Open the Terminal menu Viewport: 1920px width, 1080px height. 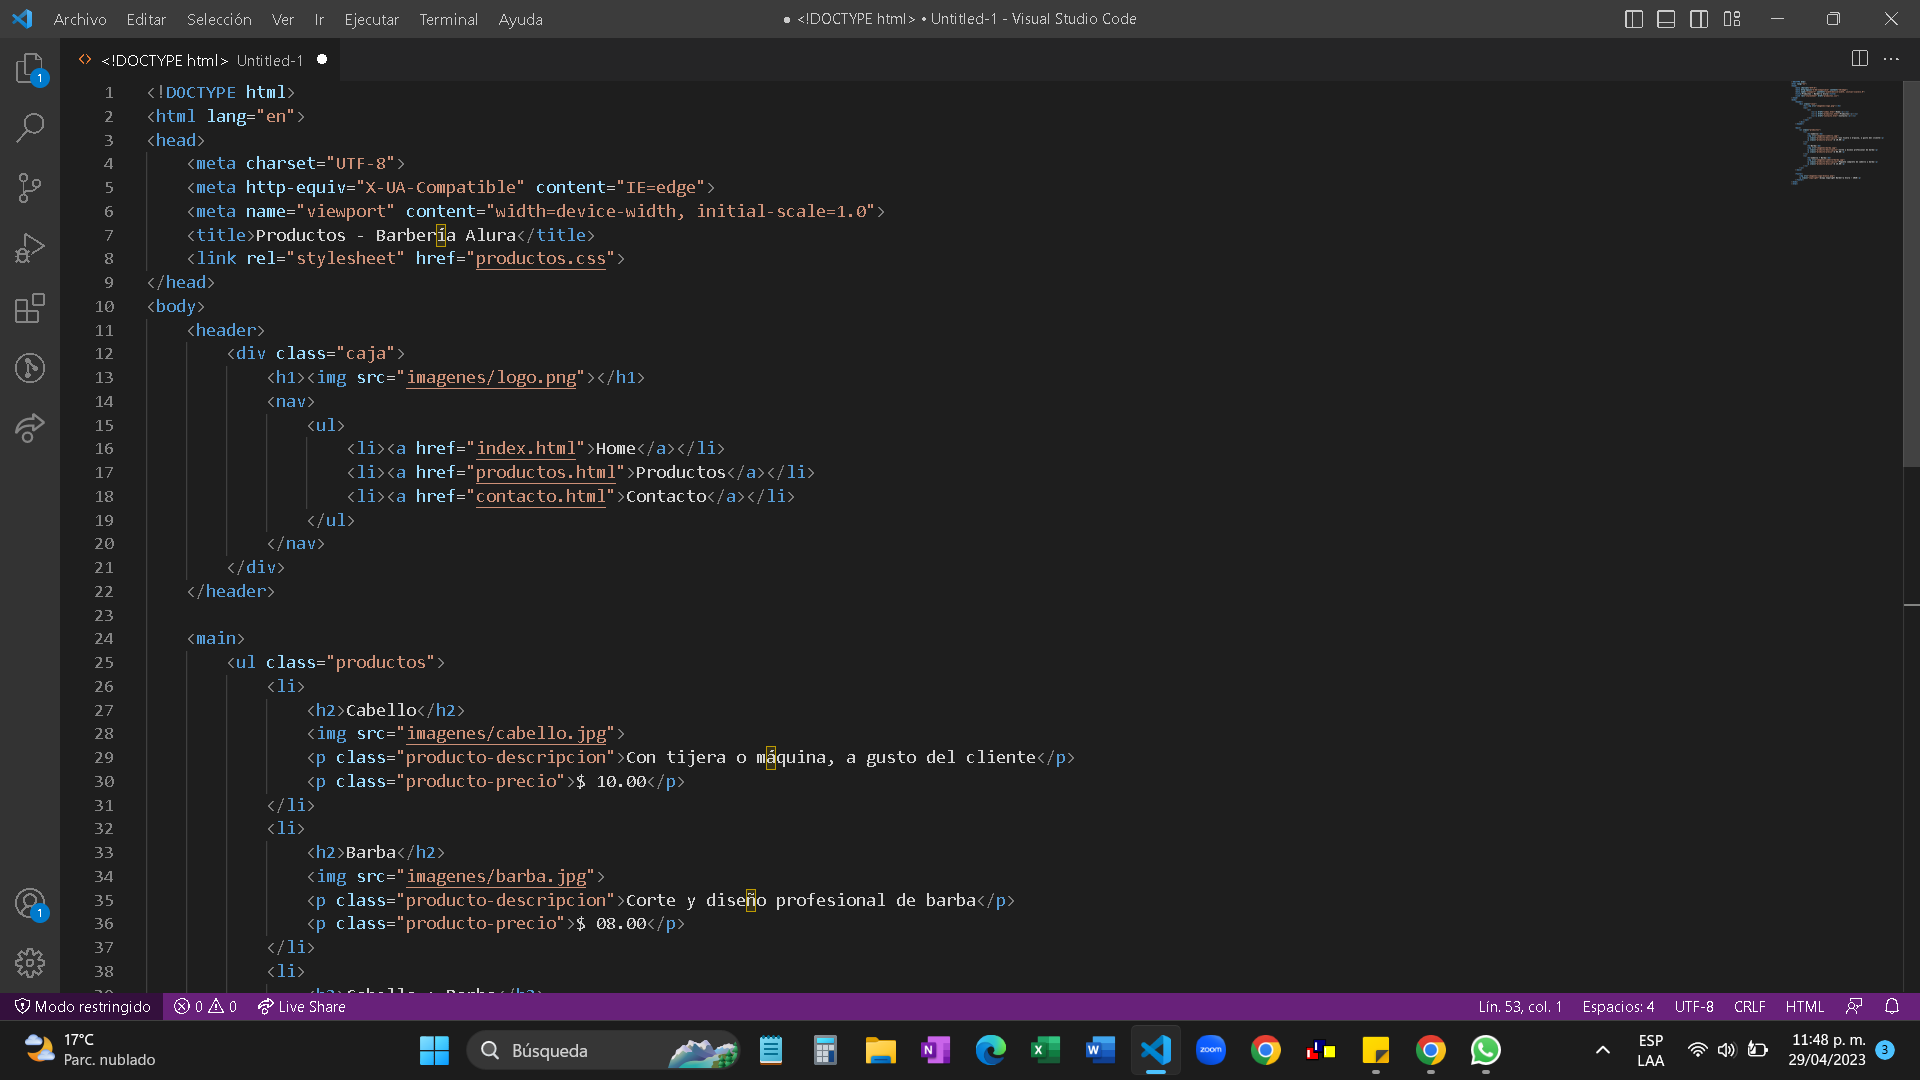coord(448,19)
